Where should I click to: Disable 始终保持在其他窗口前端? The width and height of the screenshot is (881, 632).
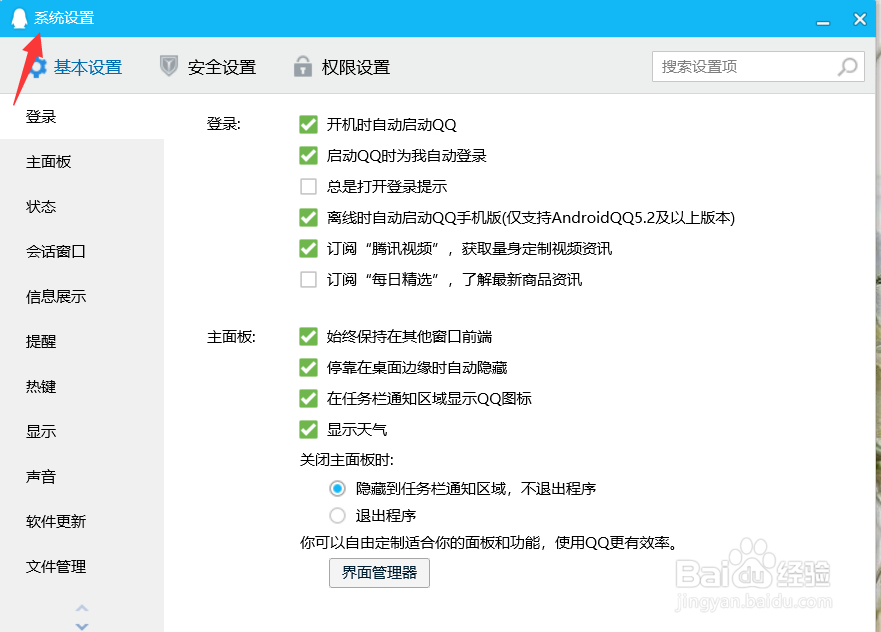[308, 337]
